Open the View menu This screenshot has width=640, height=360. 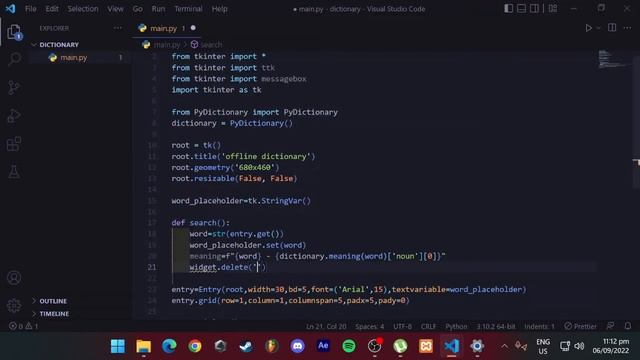click(x=116, y=9)
